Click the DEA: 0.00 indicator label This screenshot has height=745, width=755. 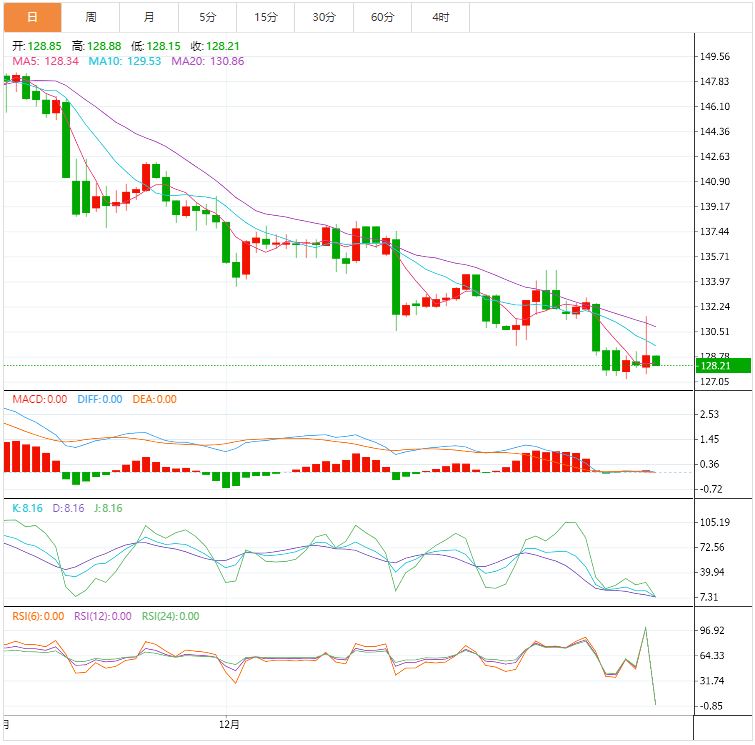[x=155, y=399]
